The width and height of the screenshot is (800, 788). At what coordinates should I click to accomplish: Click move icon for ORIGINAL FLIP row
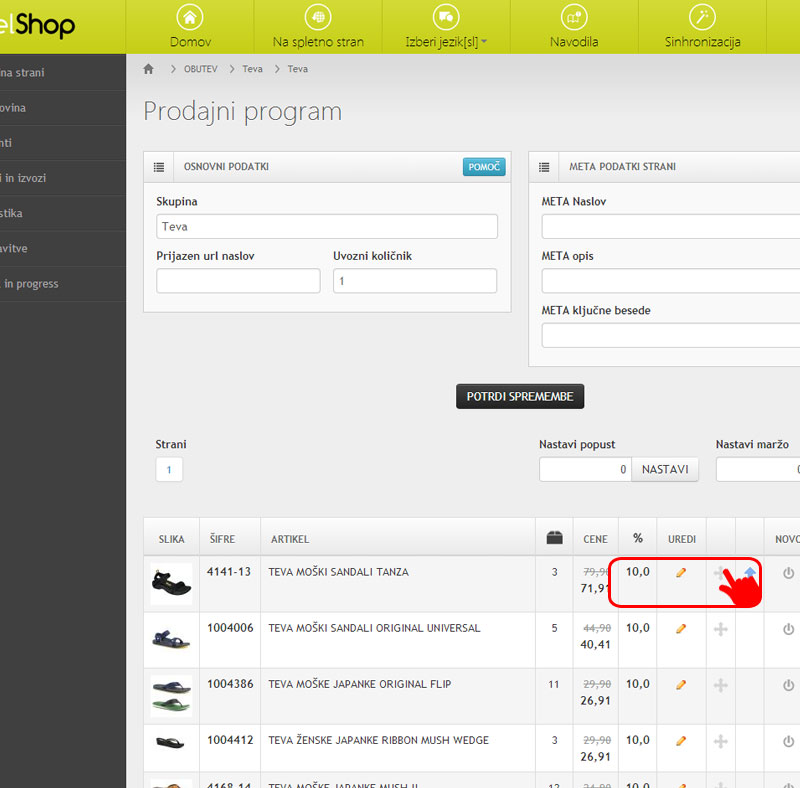(720, 685)
